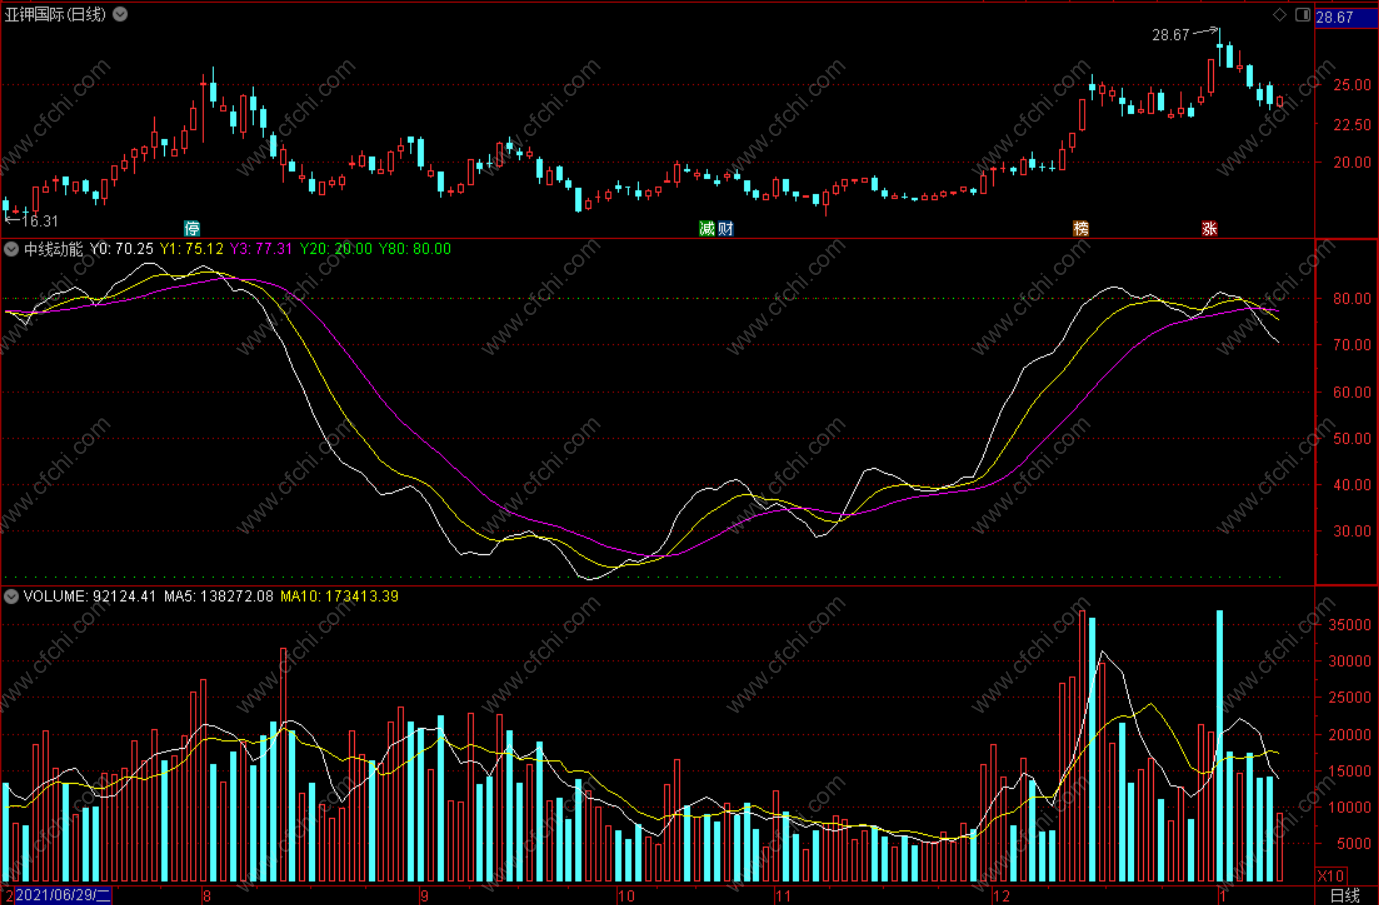The width and height of the screenshot is (1379, 905).
Task: Select the Y80: 80.00 reference label
Action: [x=415, y=249]
